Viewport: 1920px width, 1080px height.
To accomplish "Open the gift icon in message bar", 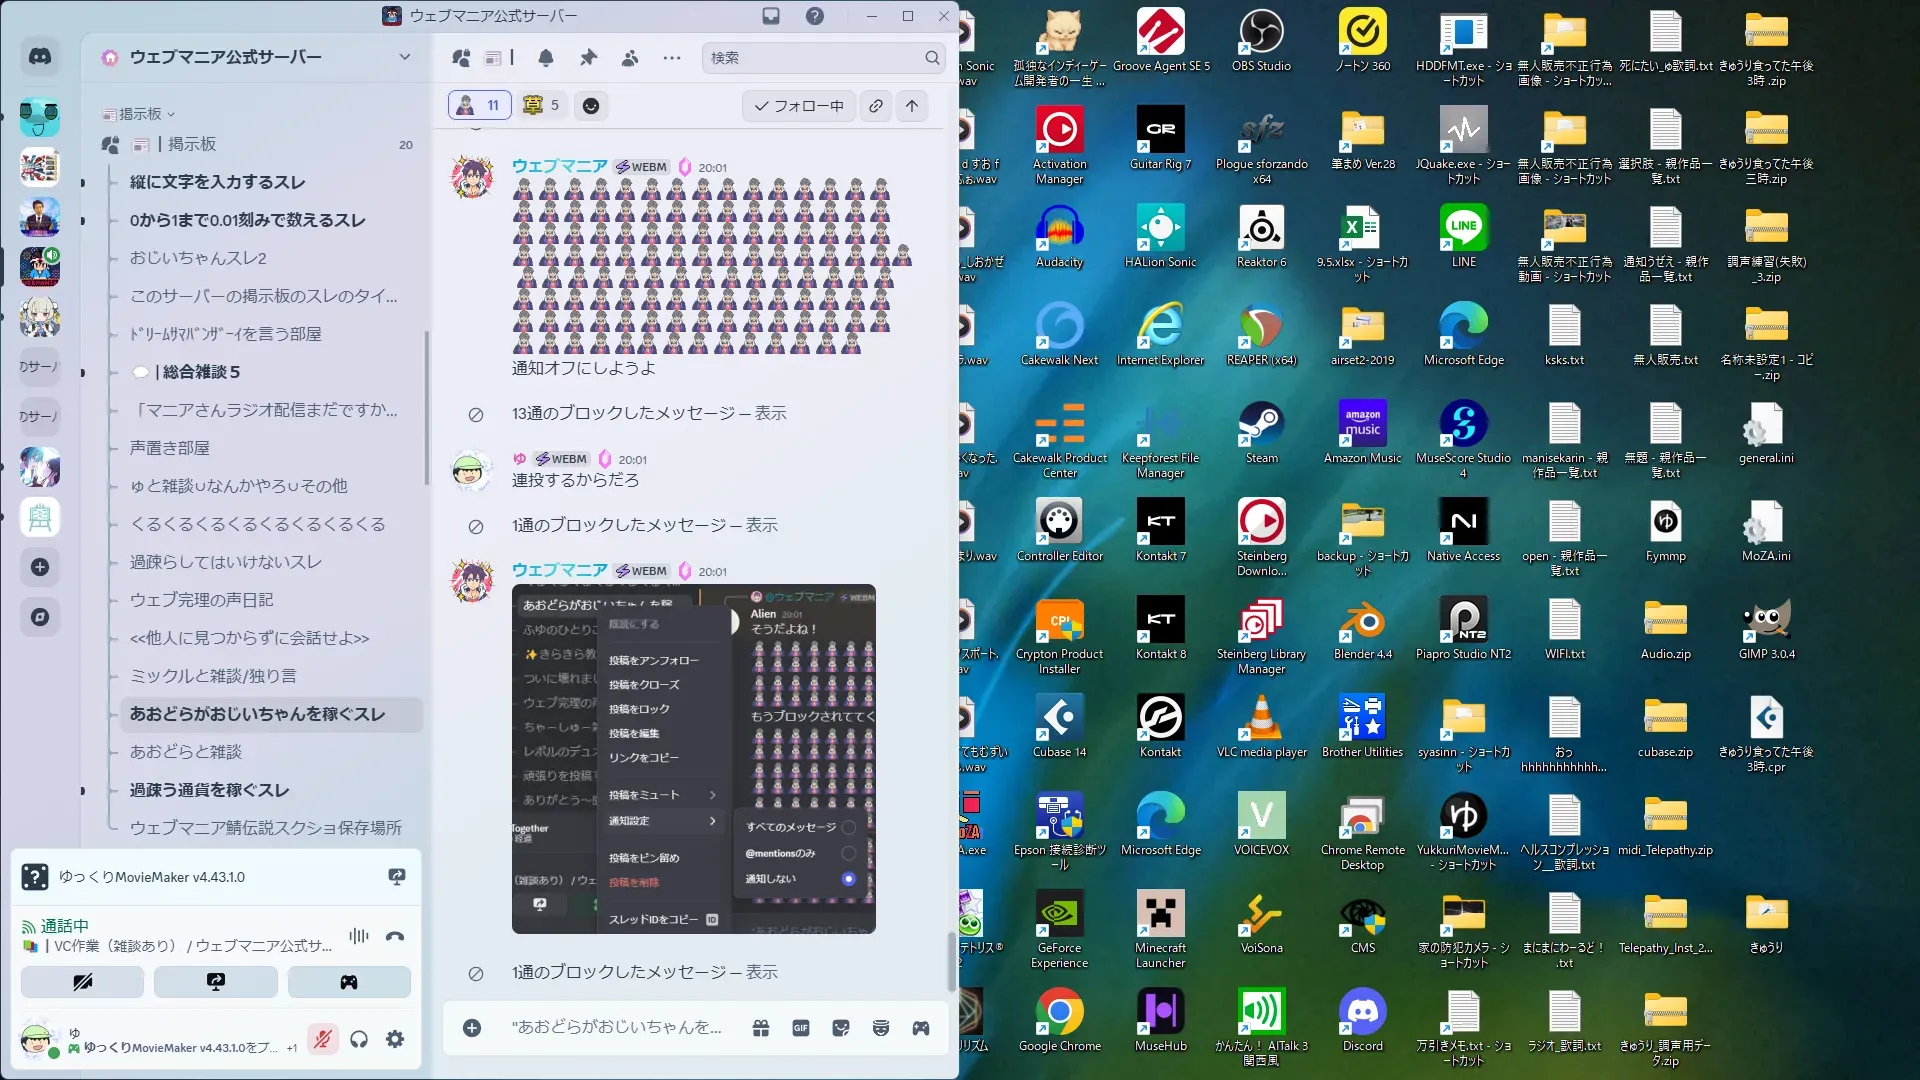I will (761, 1028).
